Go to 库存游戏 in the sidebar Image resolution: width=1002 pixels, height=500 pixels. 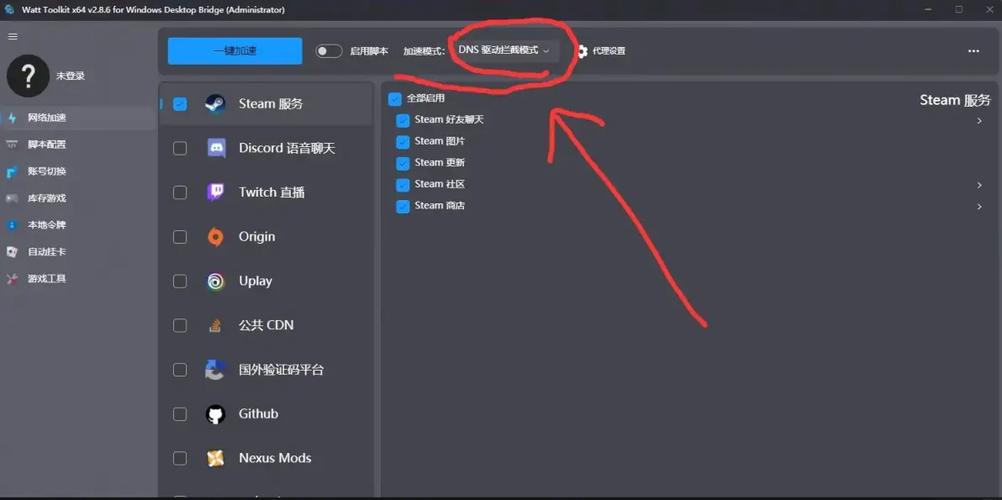coord(46,198)
